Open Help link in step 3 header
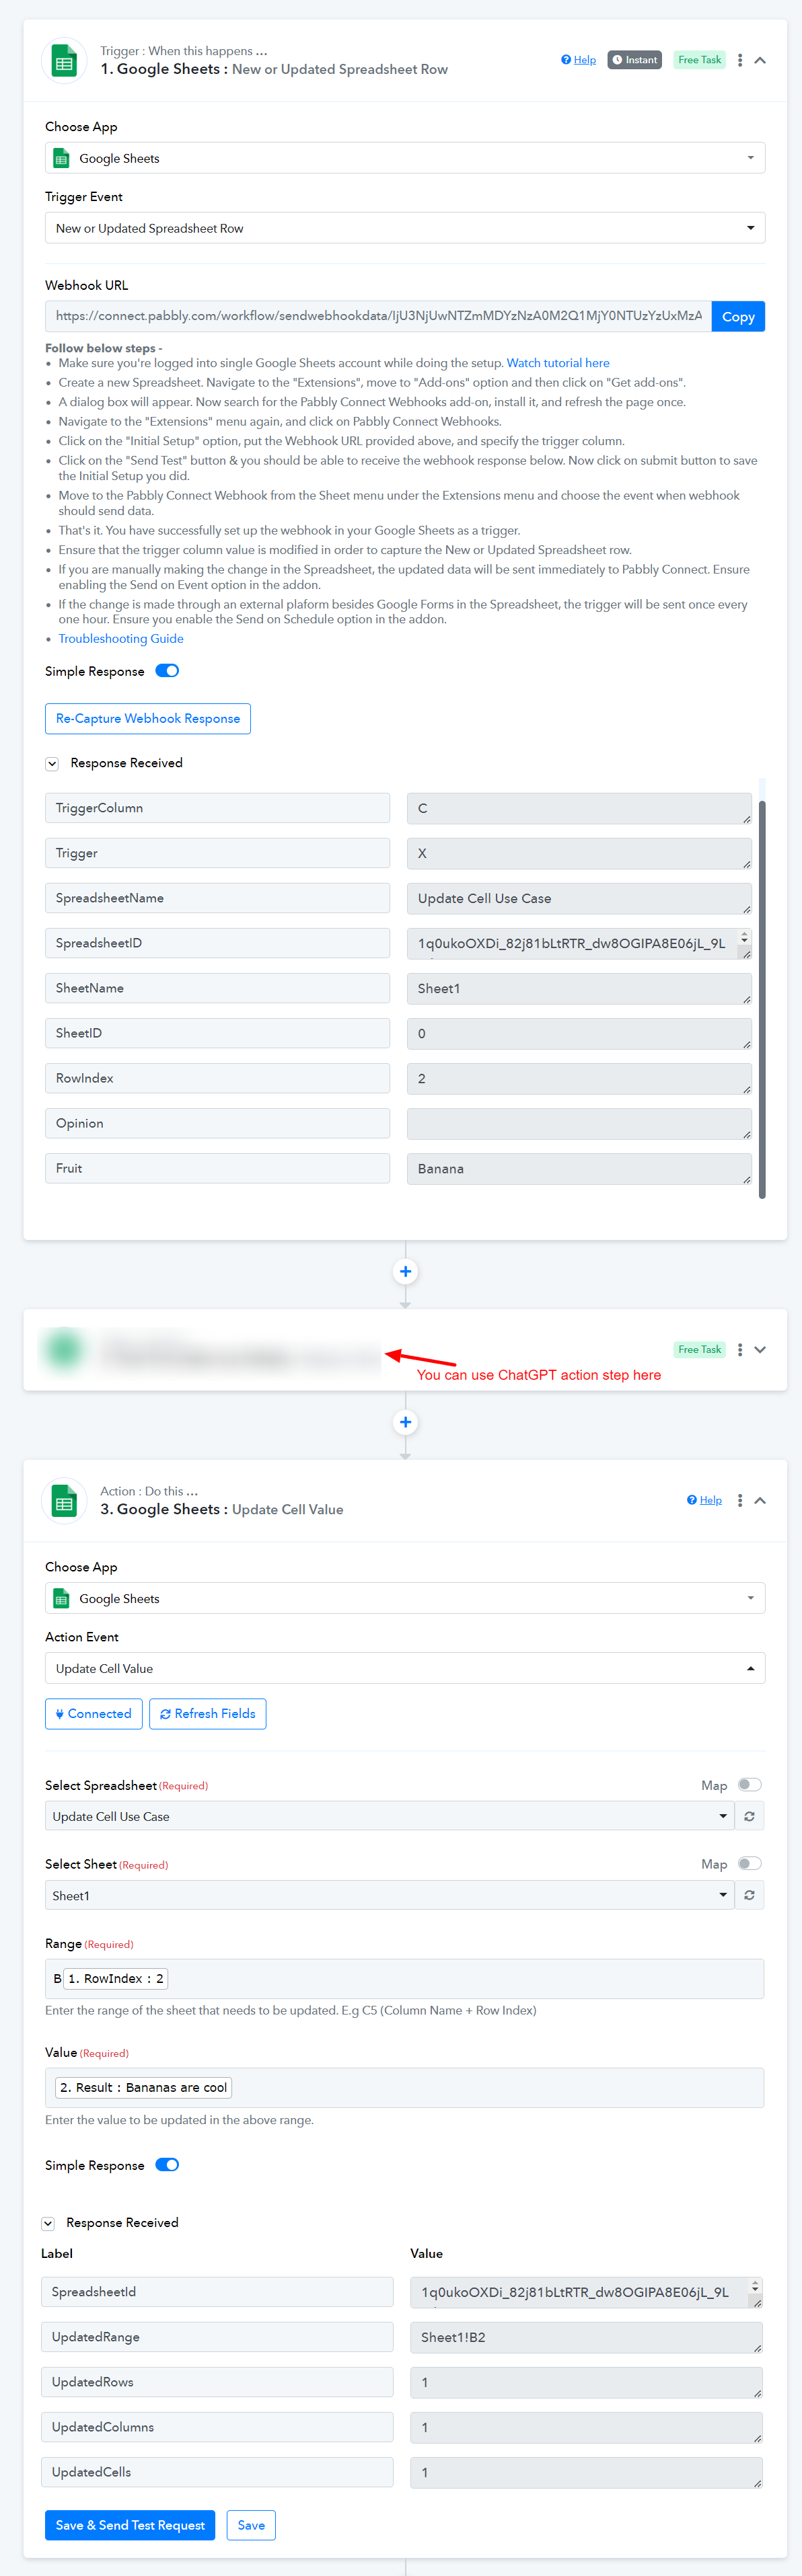The width and height of the screenshot is (802, 2576). coord(704,1500)
